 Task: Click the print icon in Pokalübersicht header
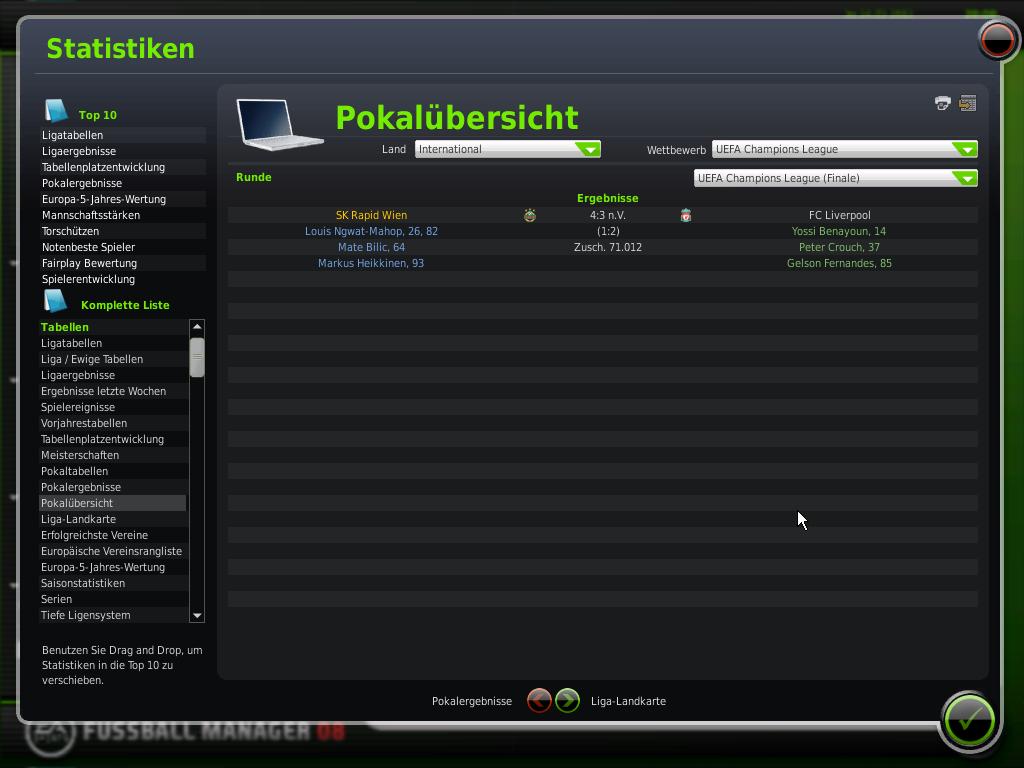click(x=942, y=103)
